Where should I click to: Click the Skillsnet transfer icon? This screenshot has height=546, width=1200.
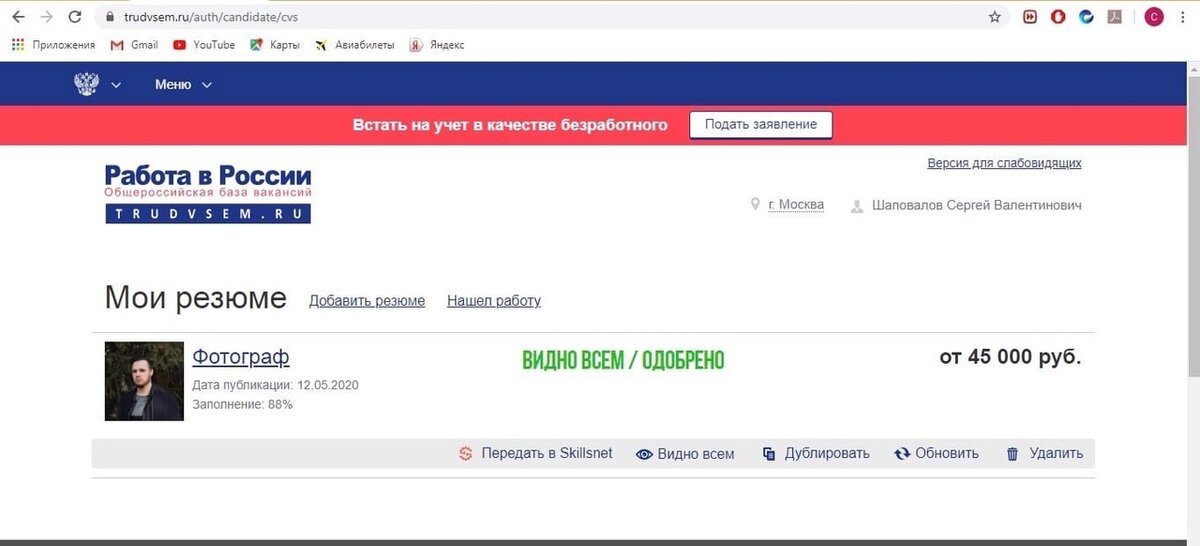pos(465,454)
